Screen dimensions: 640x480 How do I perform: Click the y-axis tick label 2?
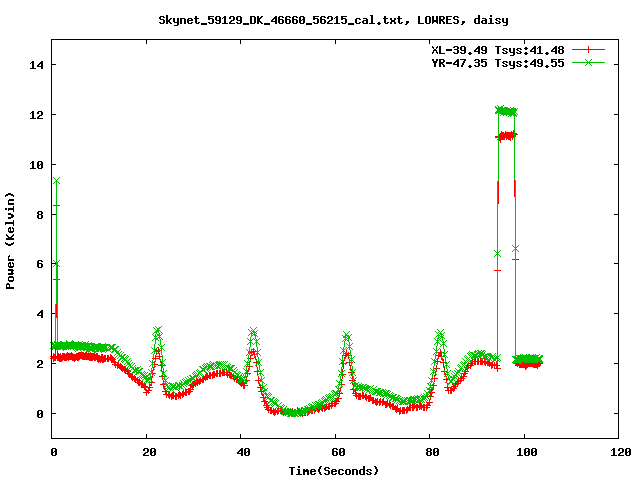tap(40, 364)
